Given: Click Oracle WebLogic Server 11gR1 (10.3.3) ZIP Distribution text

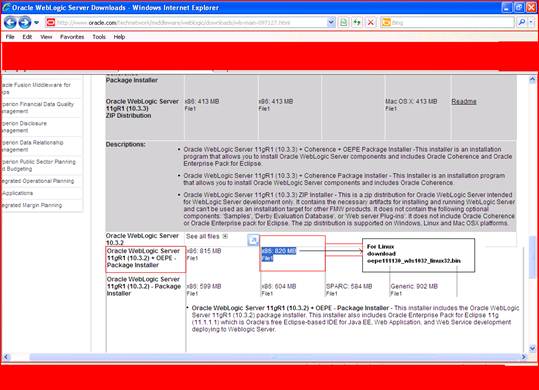Looking at the screenshot, I should click(x=142, y=109).
